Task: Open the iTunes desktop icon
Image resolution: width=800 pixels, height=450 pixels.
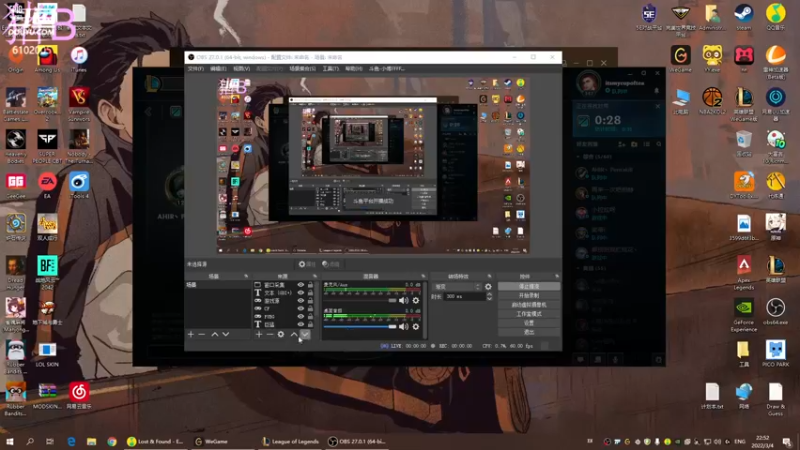Action: pyautogui.click(x=79, y=59)
